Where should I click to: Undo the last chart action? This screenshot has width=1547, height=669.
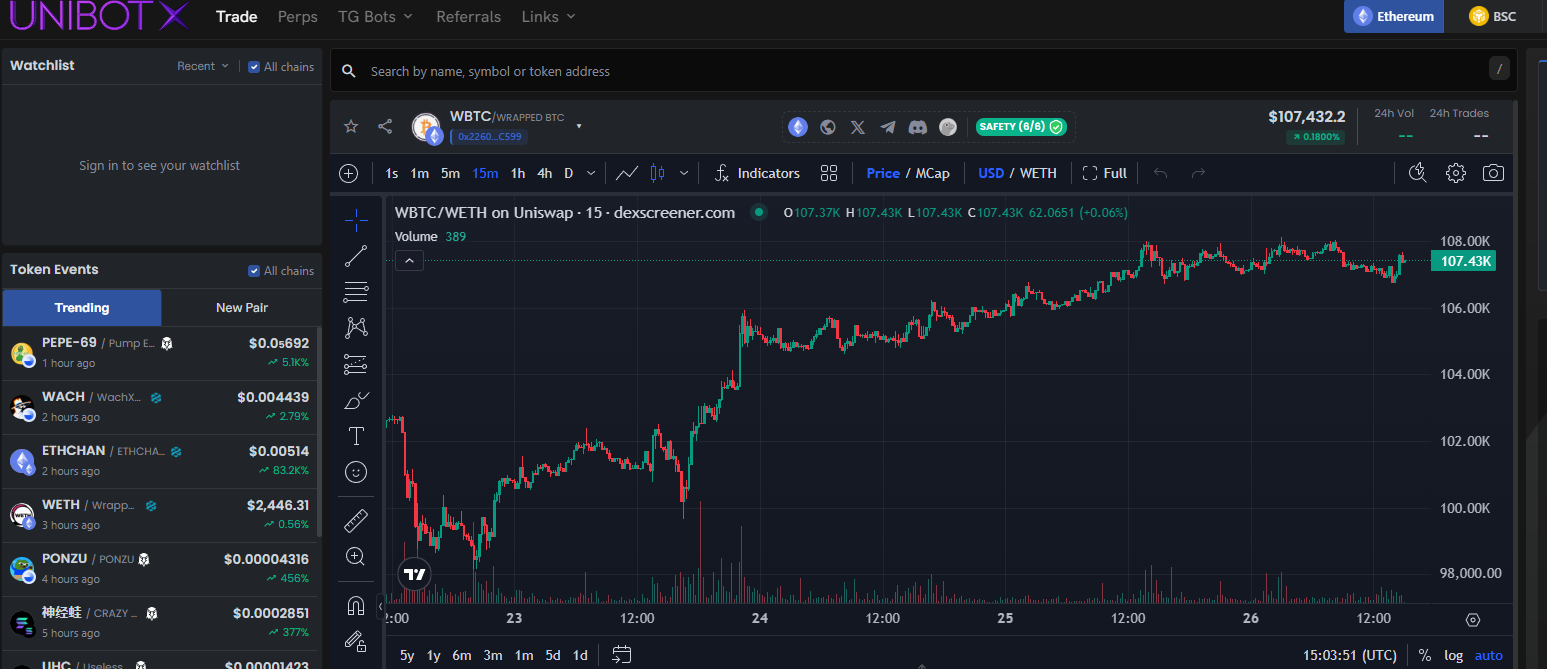point(1161,173)
